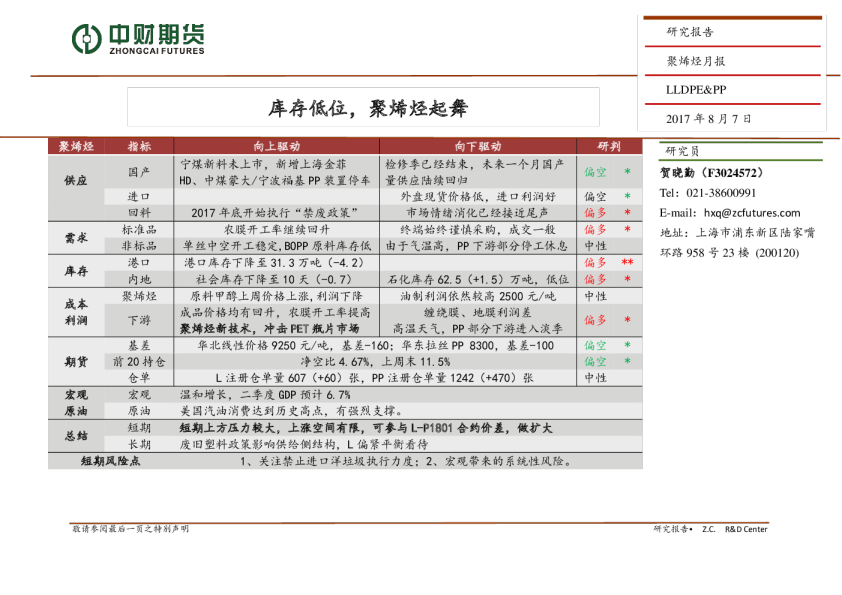Click cell 市场情绪消化已经接近尾声
The image size is (842, 595).
(x=478, y=213)
